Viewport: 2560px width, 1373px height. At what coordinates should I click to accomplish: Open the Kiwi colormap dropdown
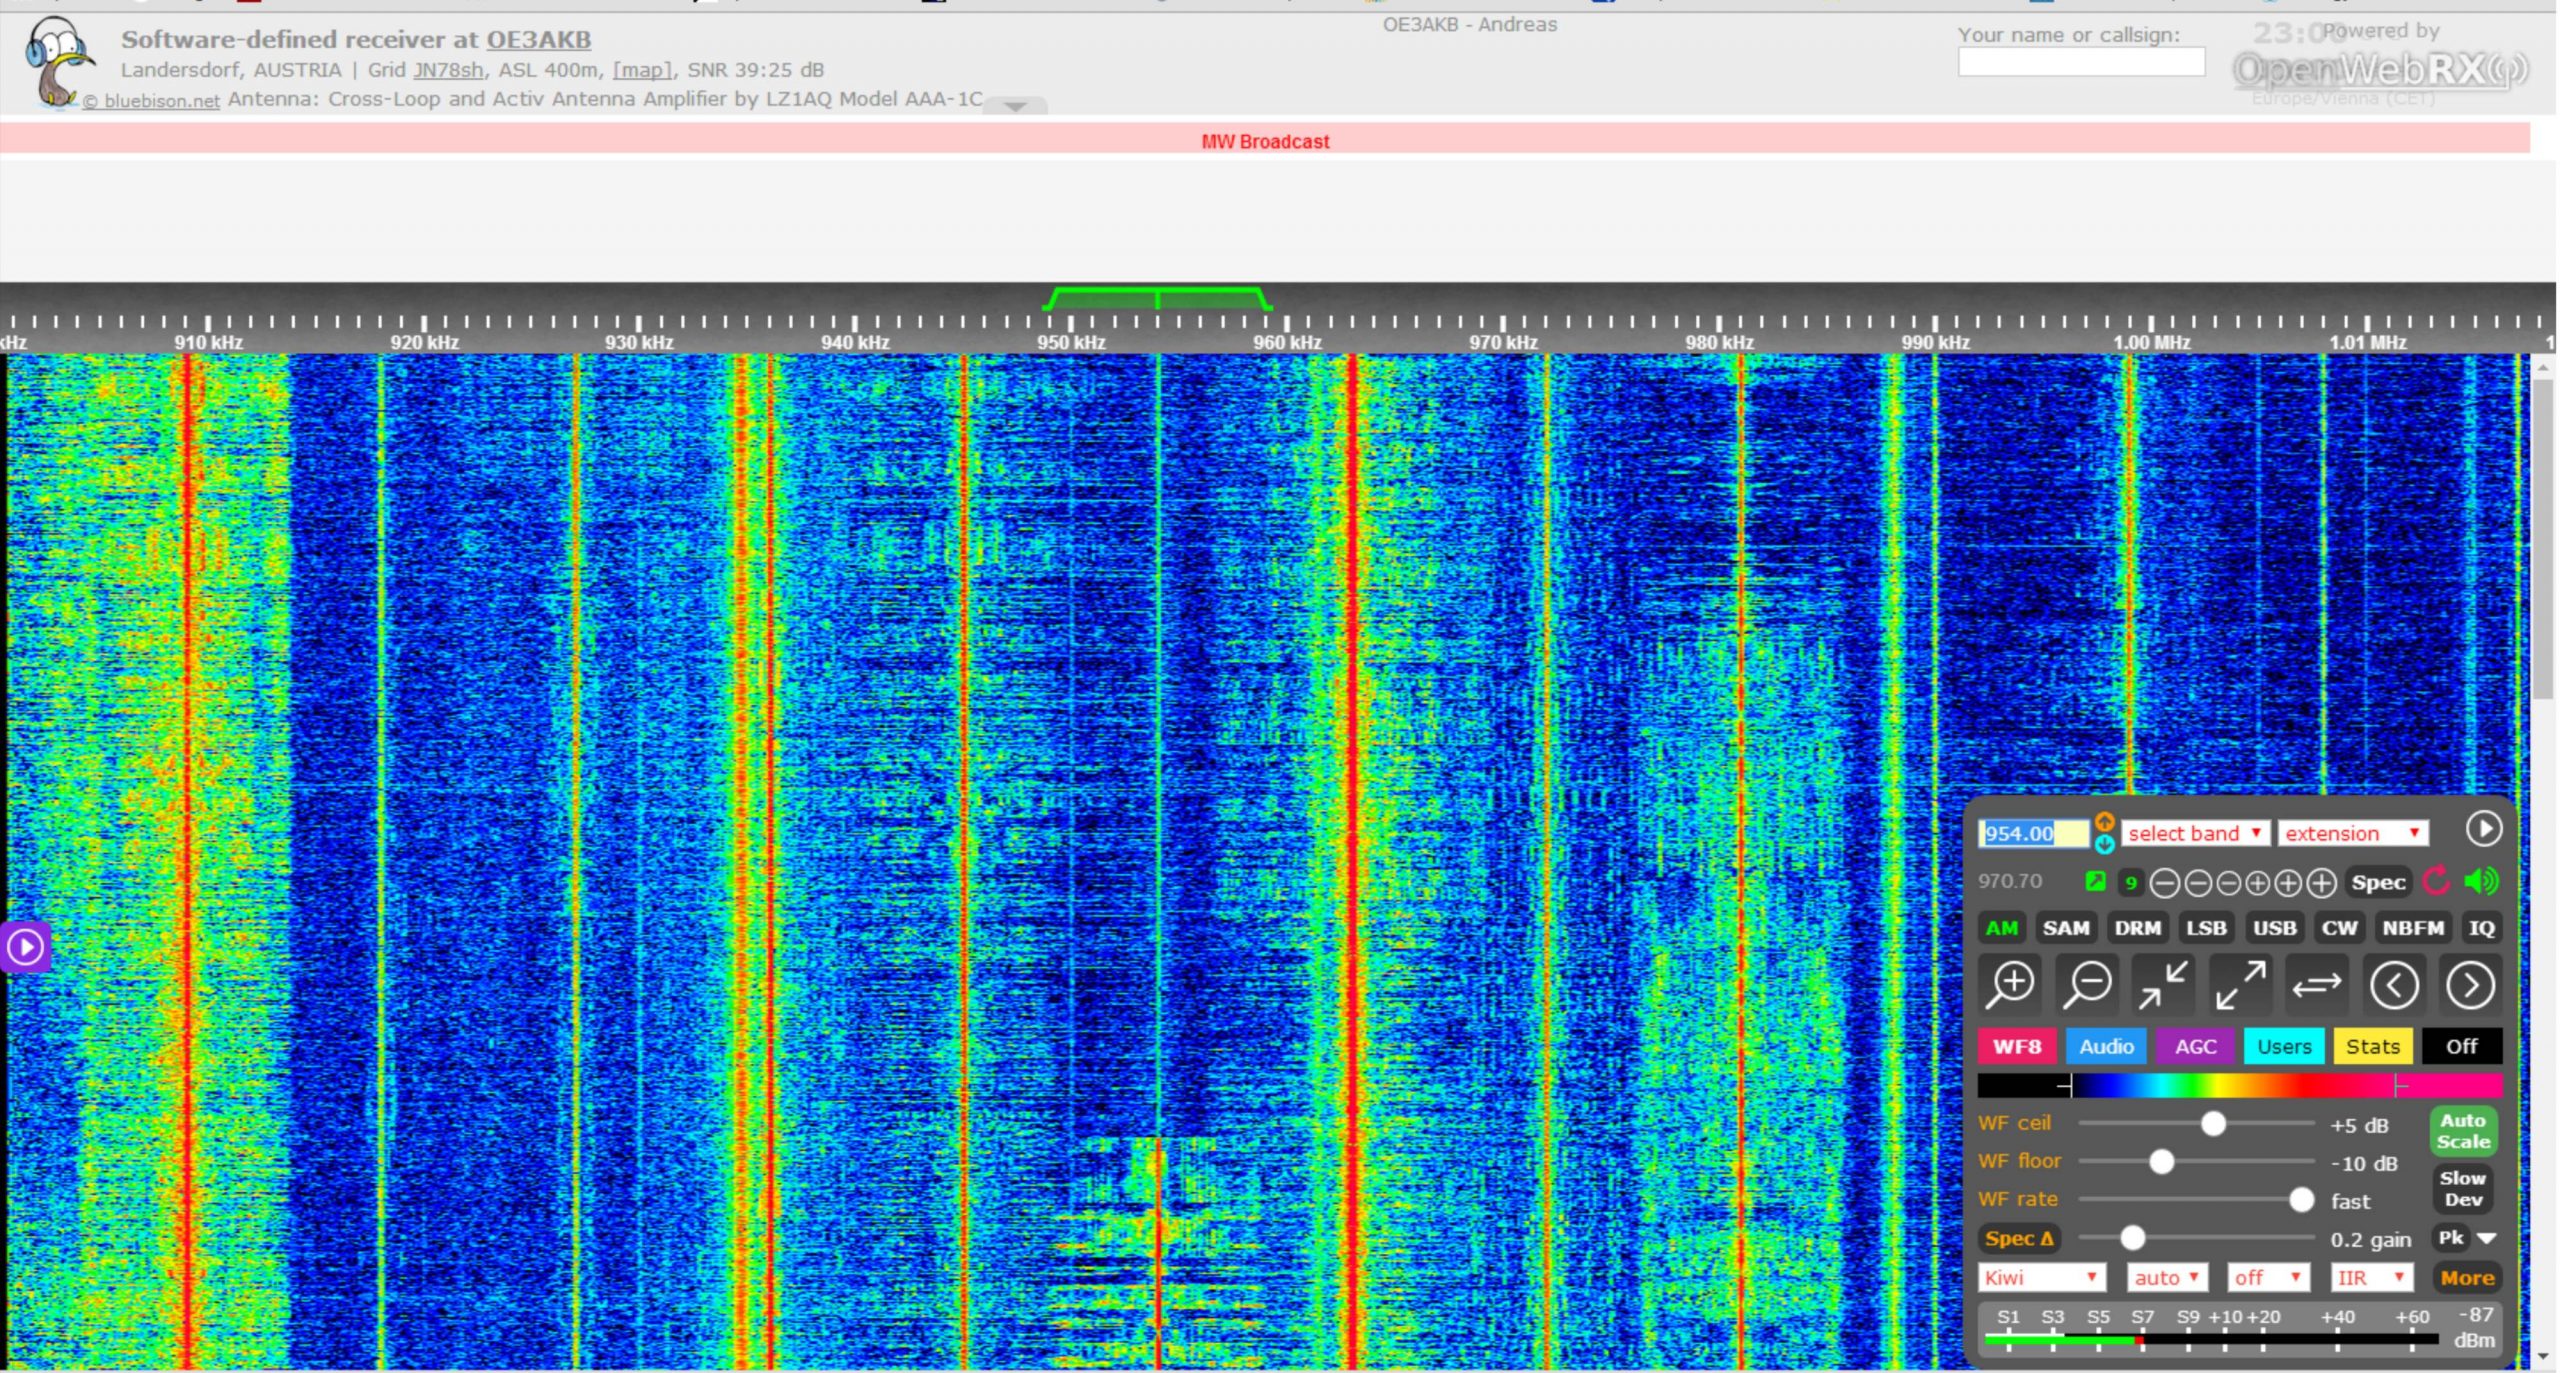click(2040, 1277)
